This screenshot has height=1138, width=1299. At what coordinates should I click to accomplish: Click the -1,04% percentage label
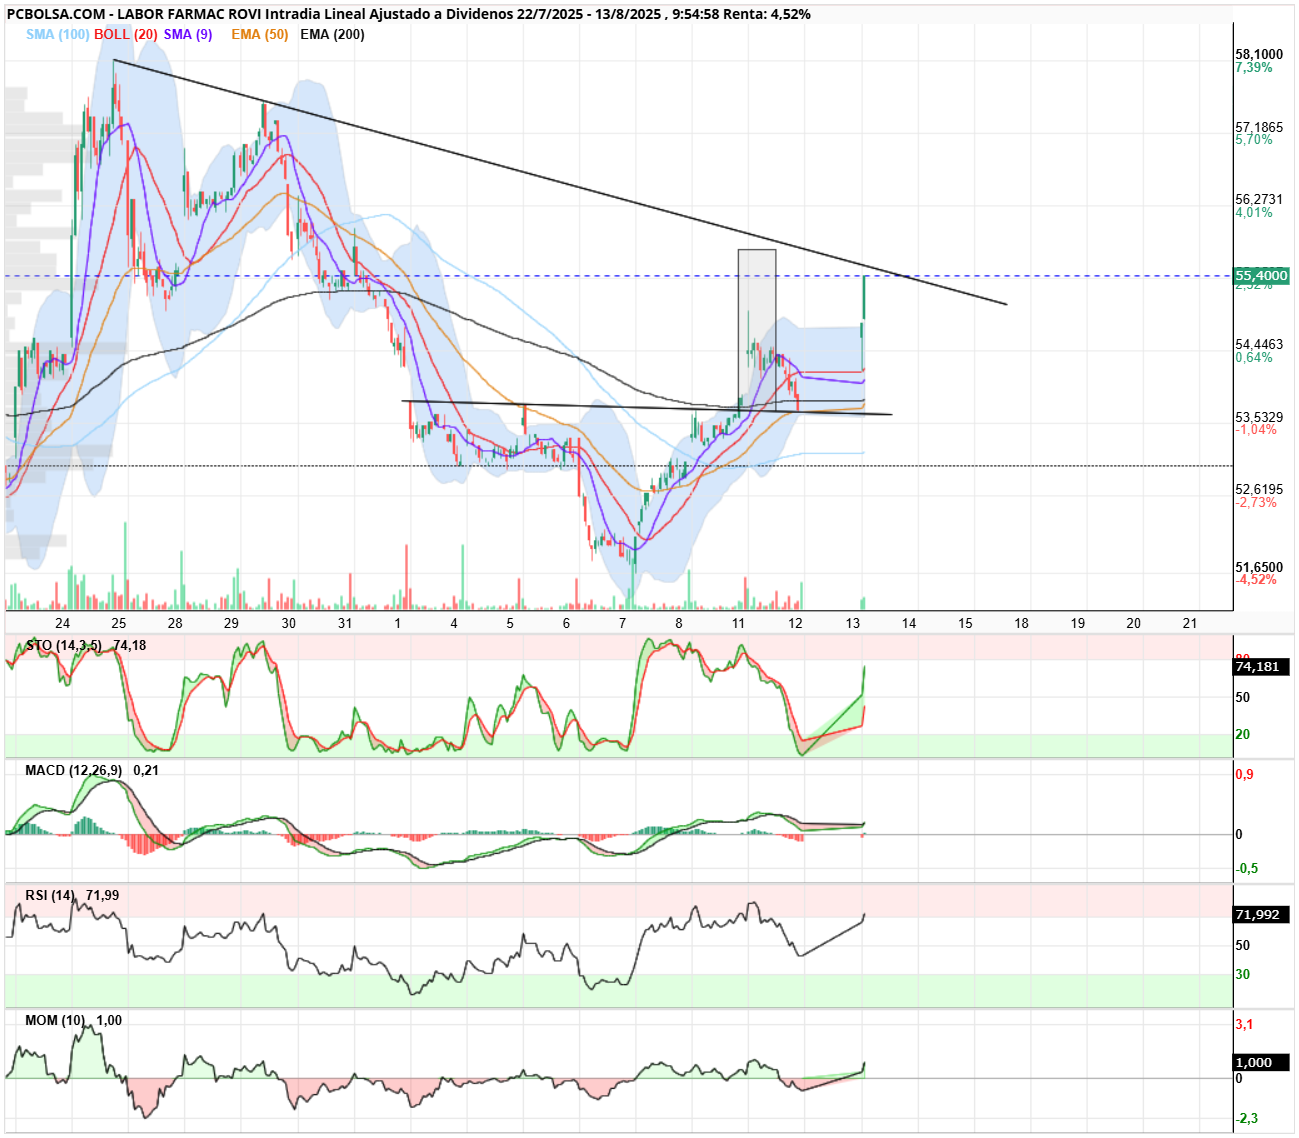pos(1256,430)
